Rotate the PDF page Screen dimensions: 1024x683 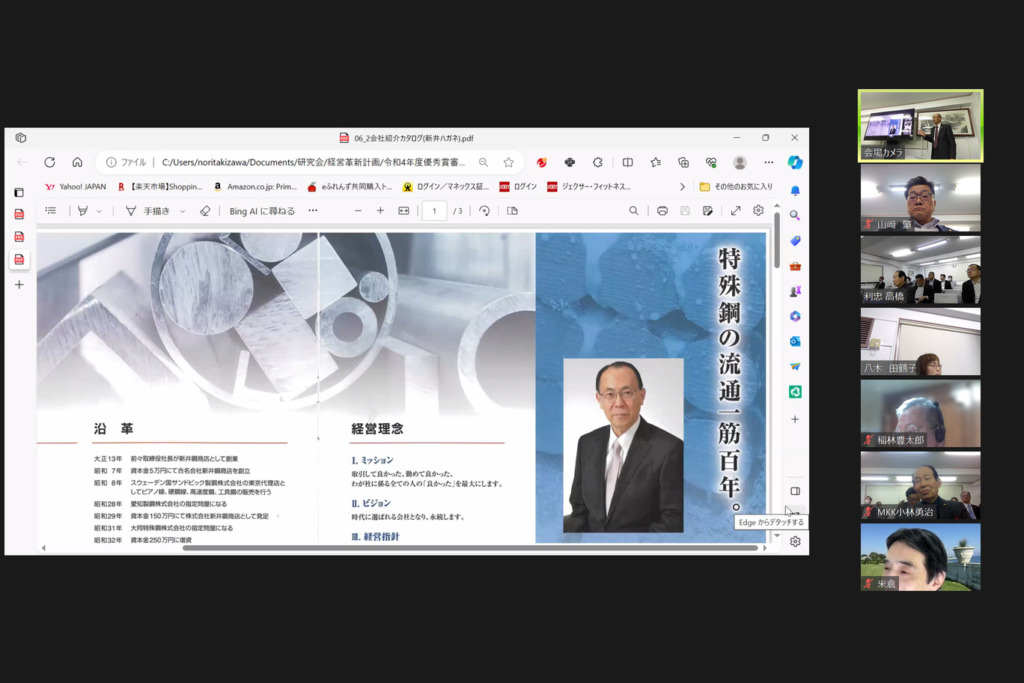[x=484, y=211]
